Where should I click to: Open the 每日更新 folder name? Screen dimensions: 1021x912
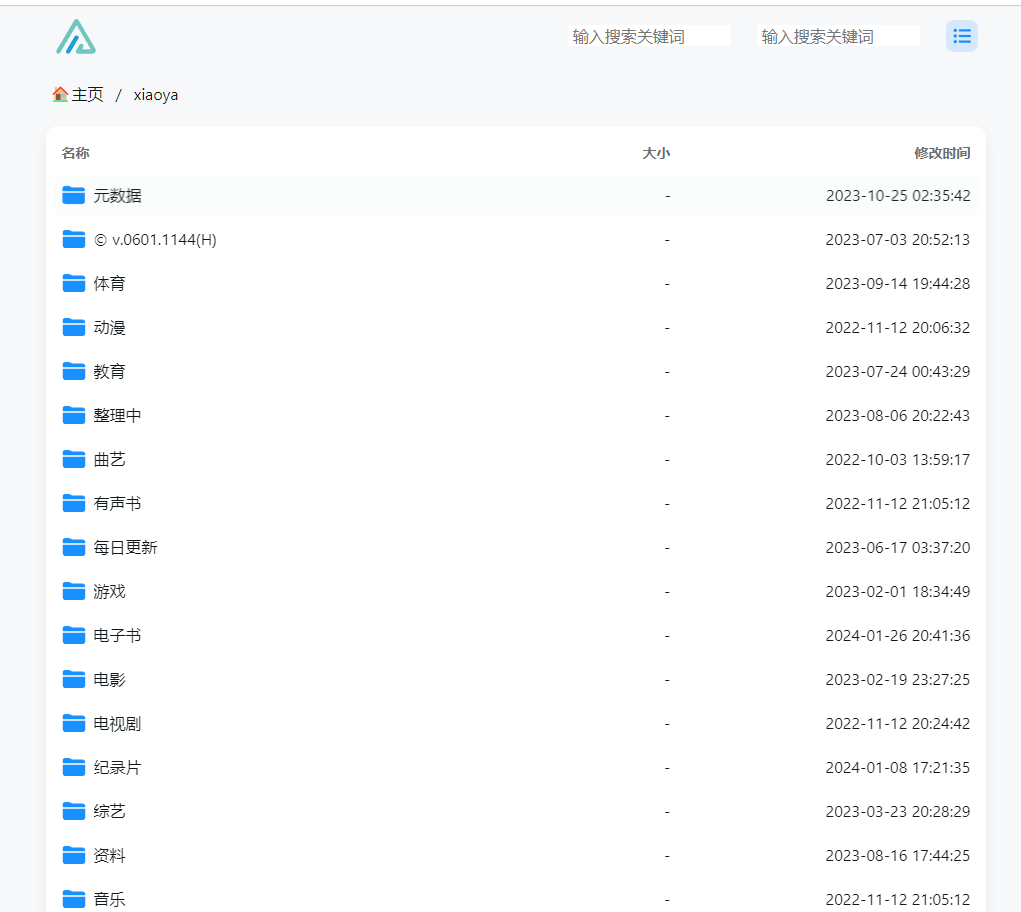126,547
